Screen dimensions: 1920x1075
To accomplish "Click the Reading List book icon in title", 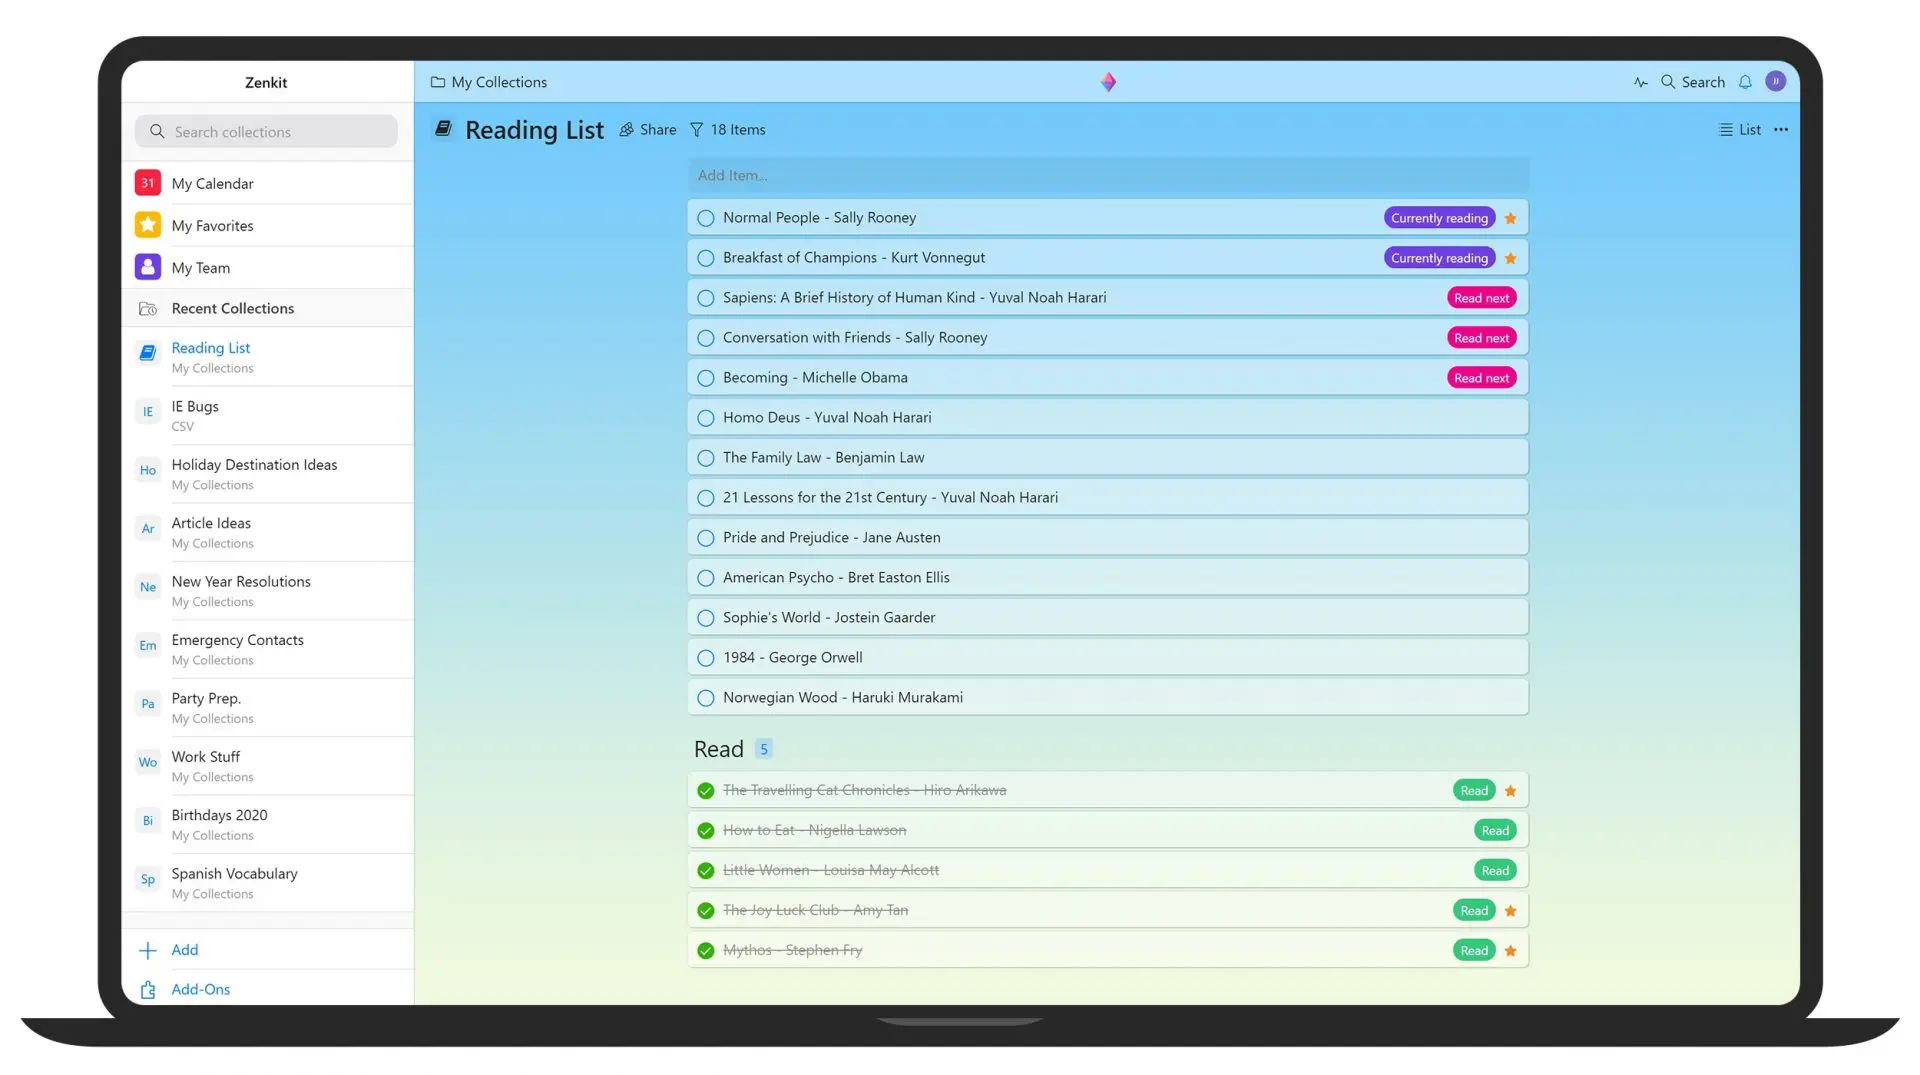I will 444,129.
